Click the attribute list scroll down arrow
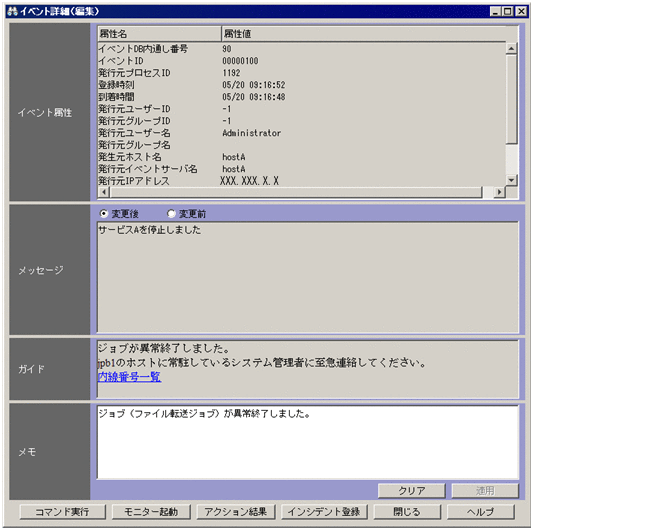This screenshot has width=663, height=531. (x=512, y=180)
